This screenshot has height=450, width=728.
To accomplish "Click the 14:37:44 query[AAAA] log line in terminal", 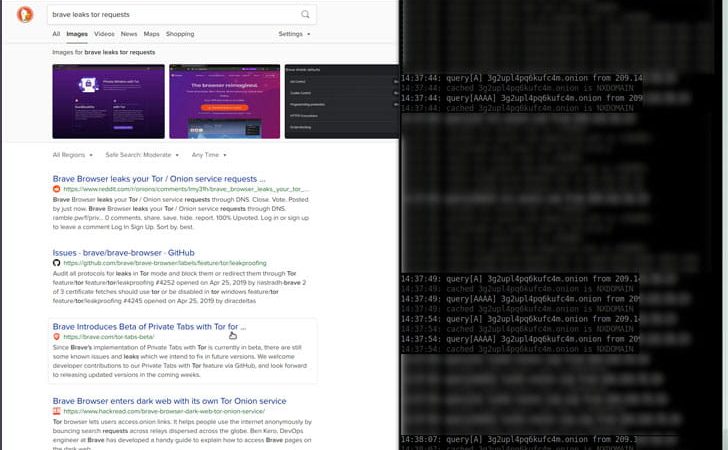I will (522, 98).
